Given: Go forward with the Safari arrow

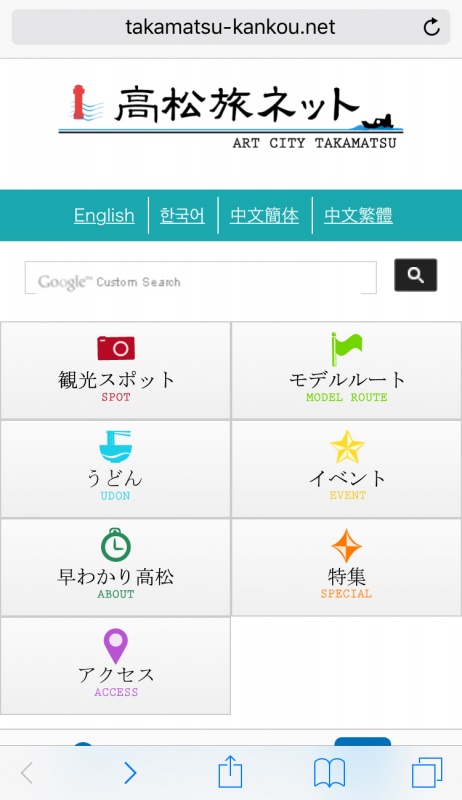Looking at the screenshot, I should tap(131, 773).
